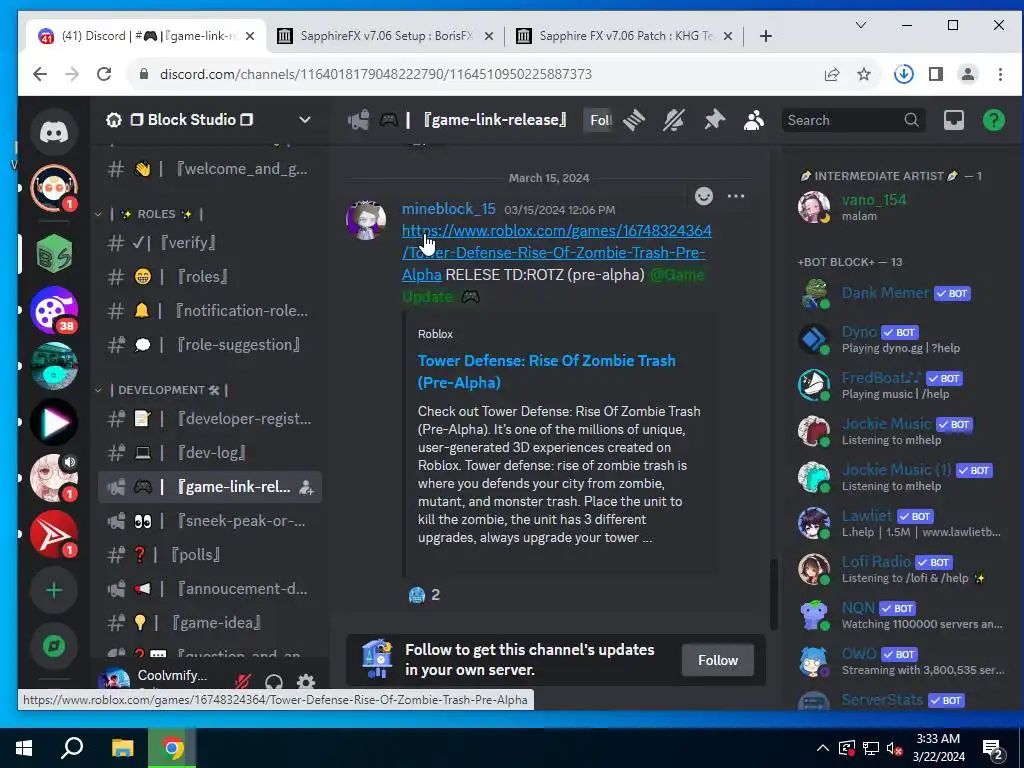1024x768 pixels.
Task: Open User Settings gear icon
Action: 306,683
